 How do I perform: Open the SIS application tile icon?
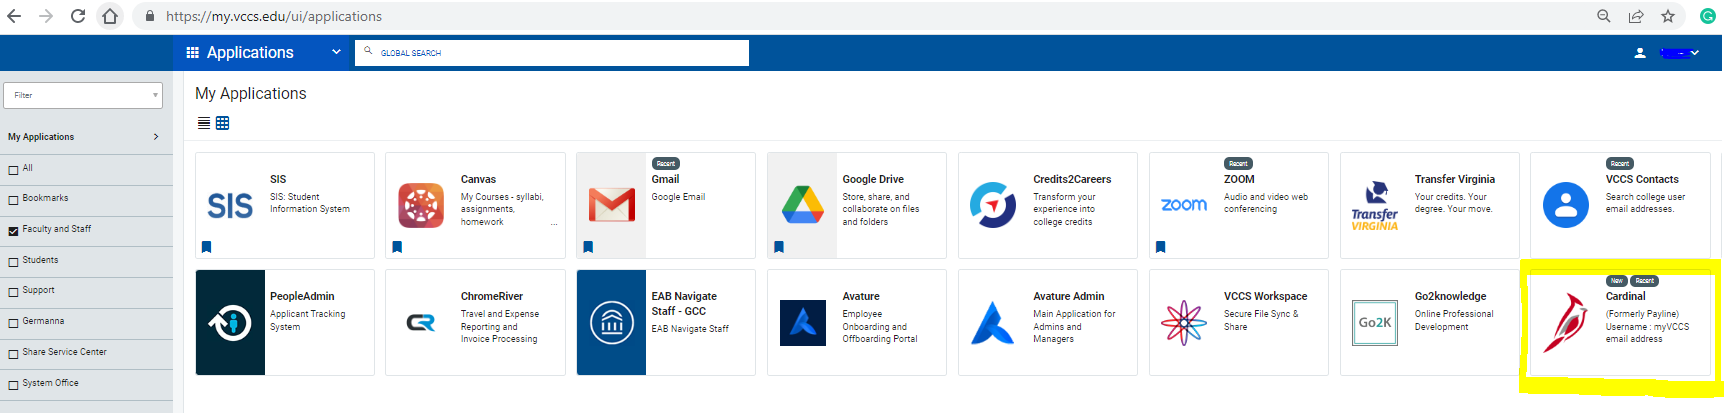230,205
